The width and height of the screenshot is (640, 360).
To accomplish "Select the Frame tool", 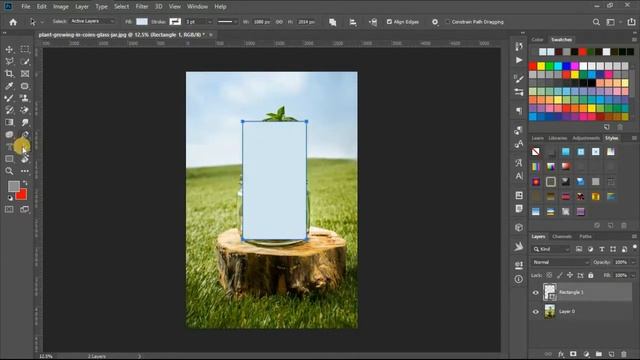I will click(25, 74).
